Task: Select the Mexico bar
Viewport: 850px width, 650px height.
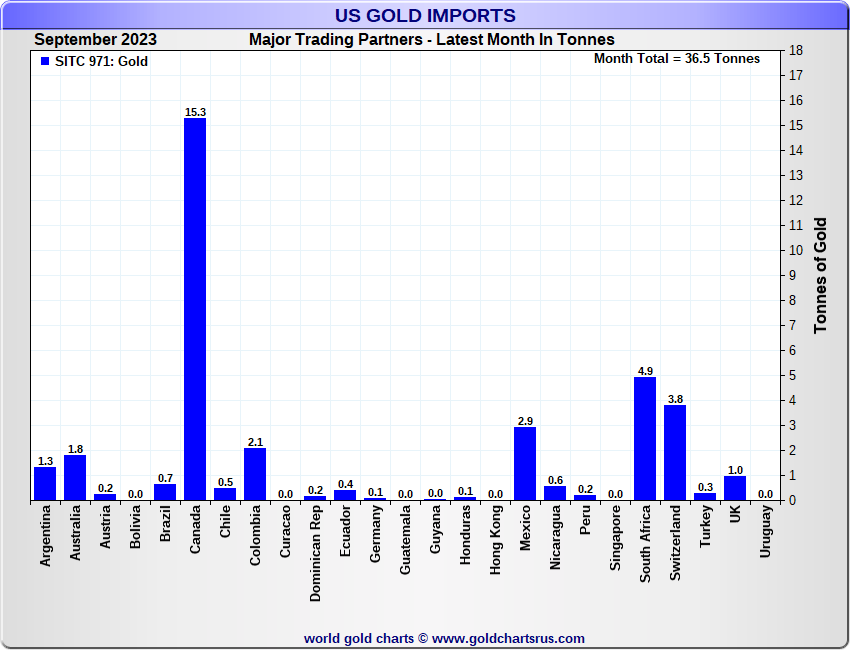Action: tap(525, 463)
